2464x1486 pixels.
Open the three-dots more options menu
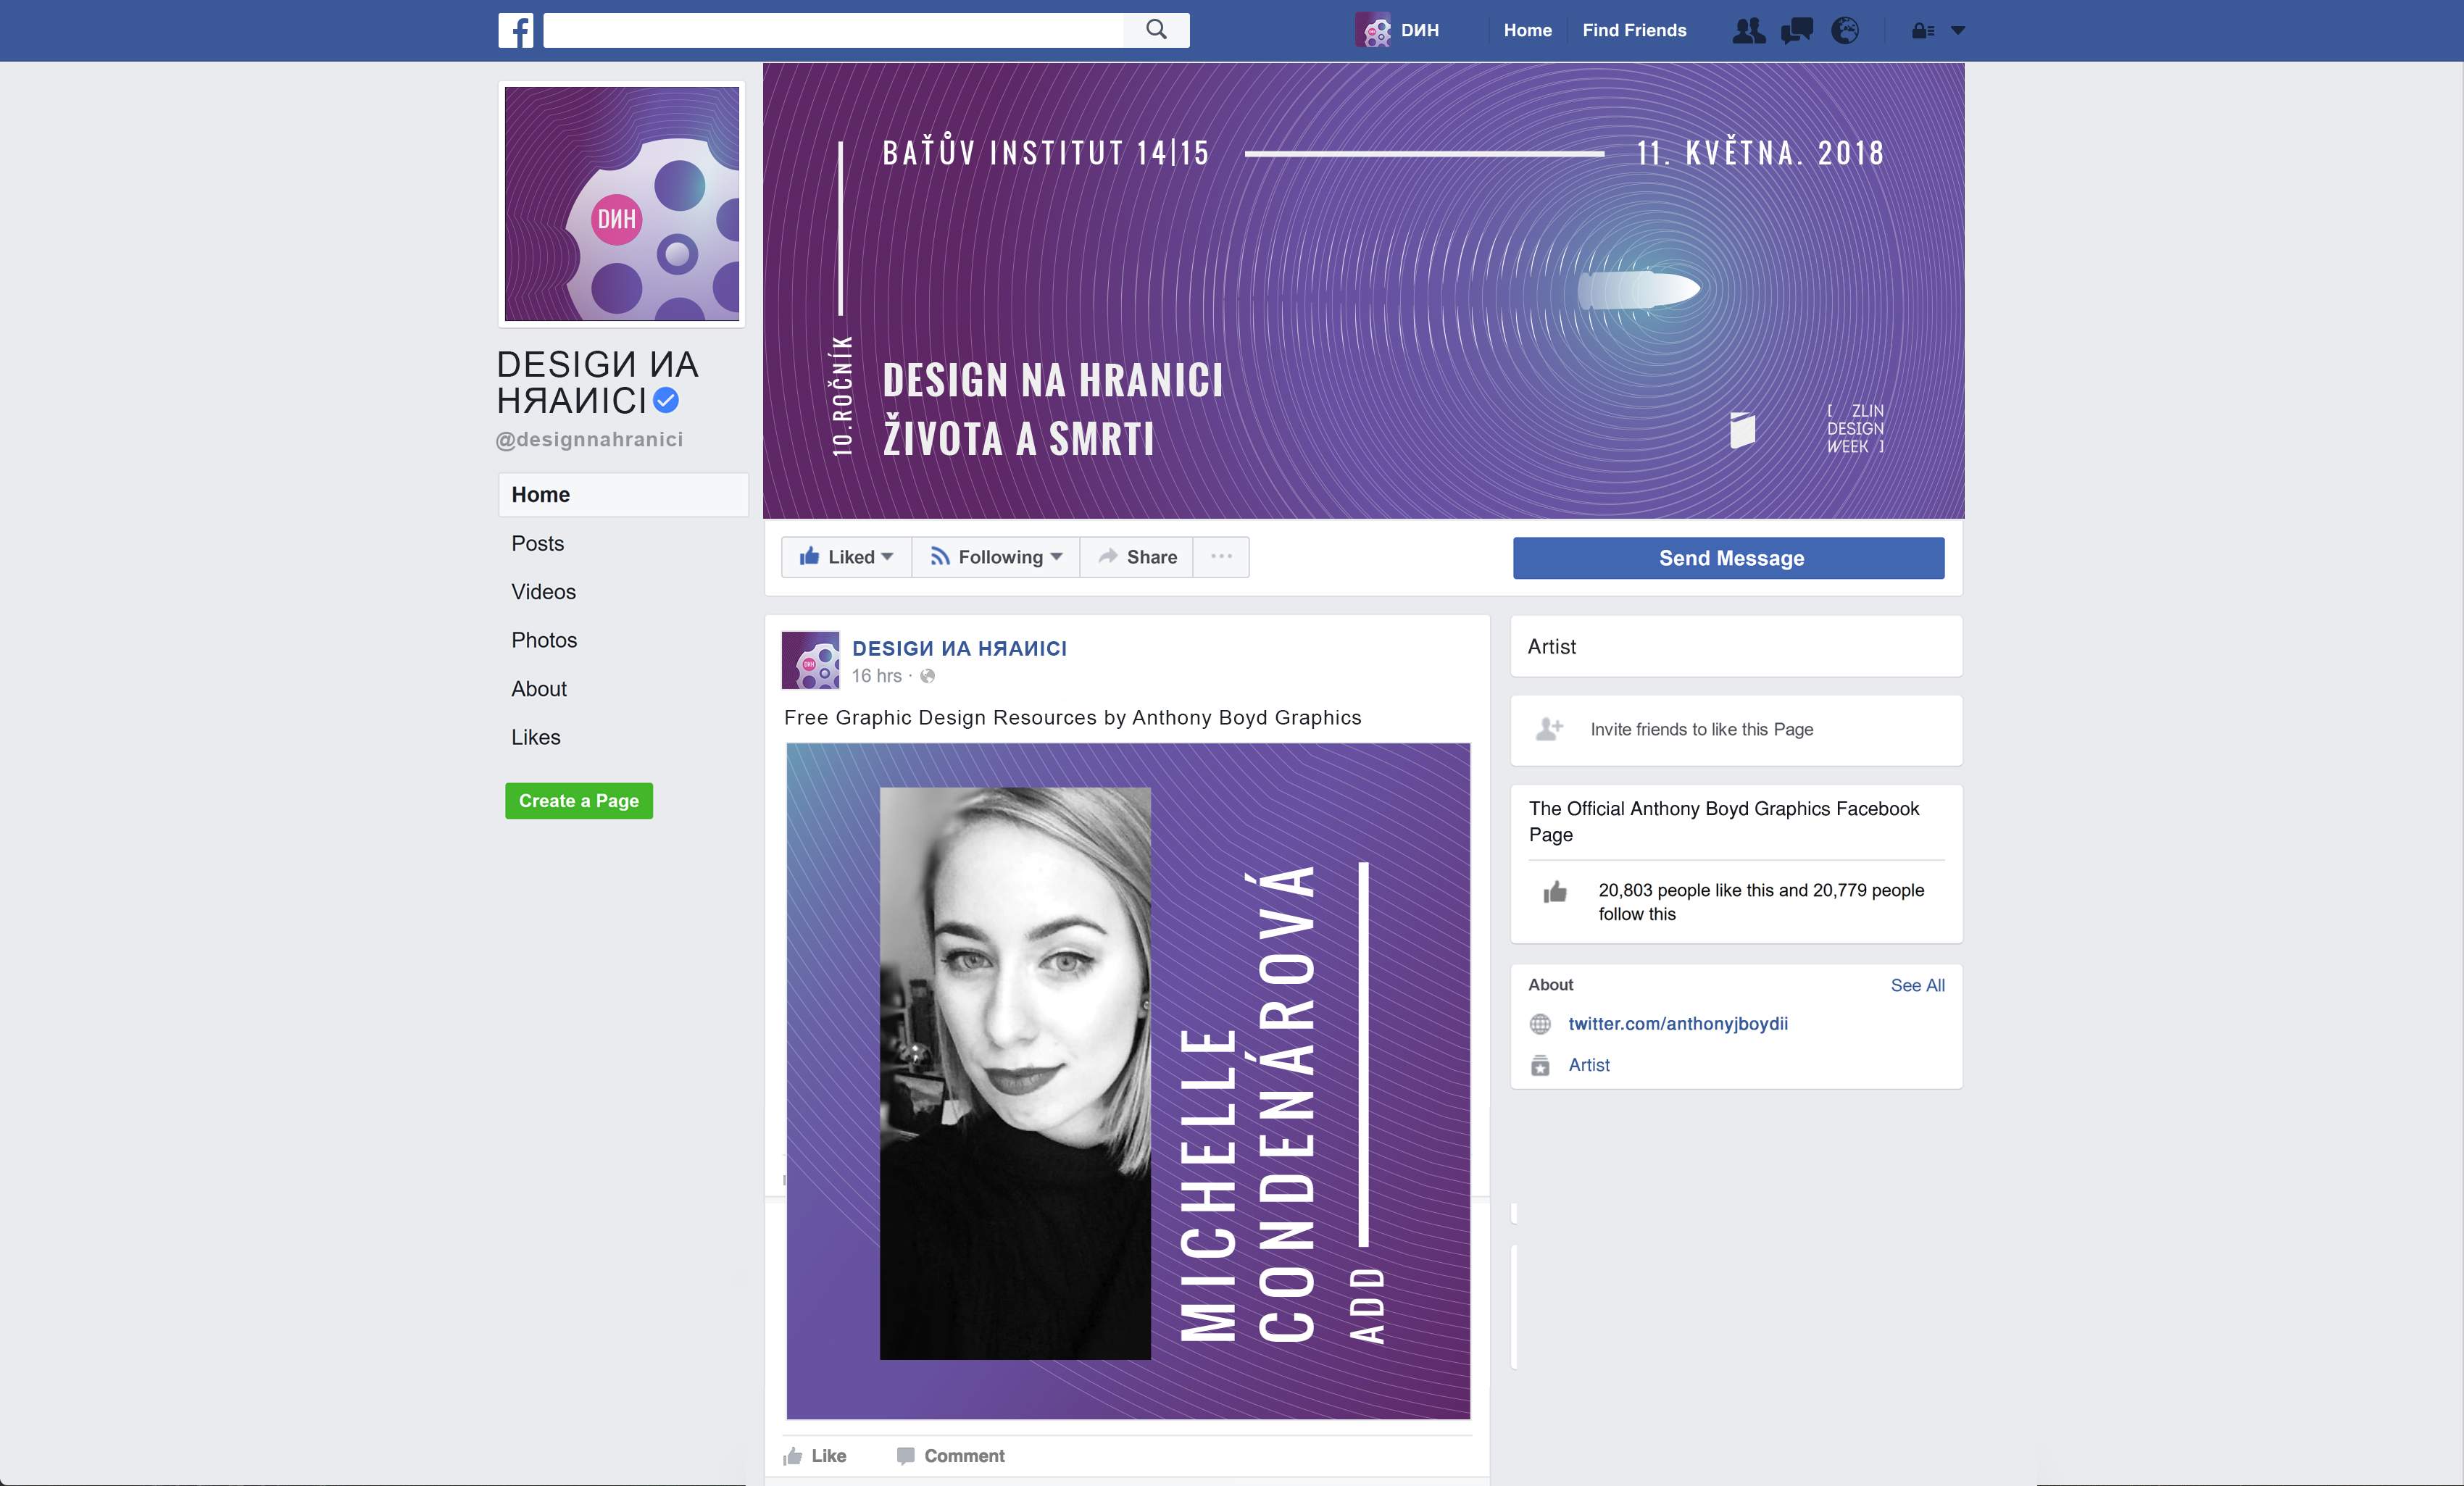tap(1221, 557)
